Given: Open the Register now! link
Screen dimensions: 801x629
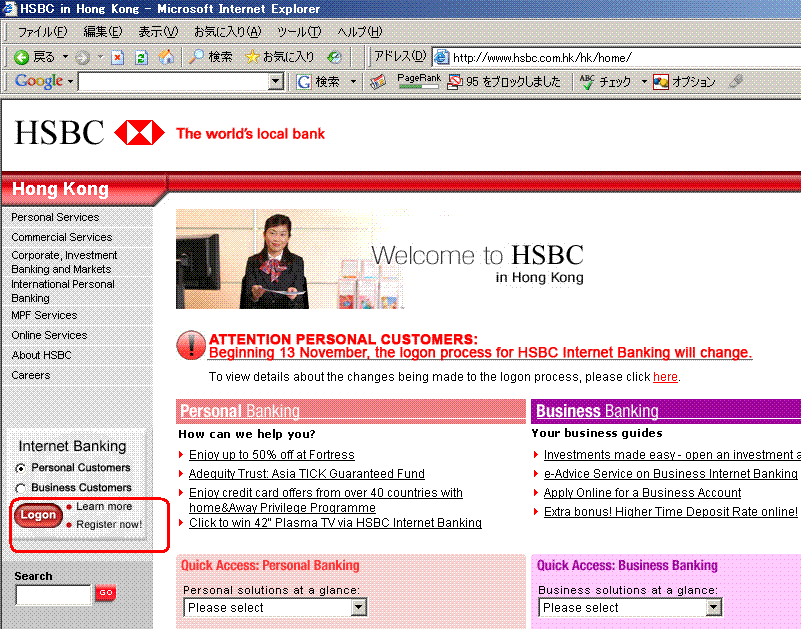Looking at the screenshot, I should [x=109, y=524].
